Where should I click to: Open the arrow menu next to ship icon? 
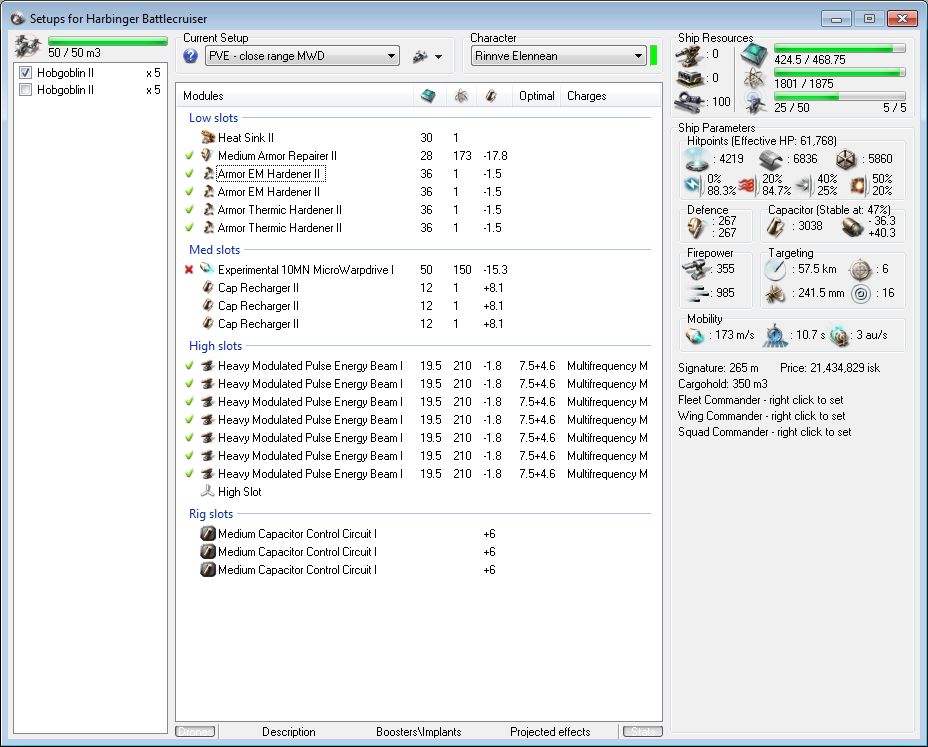439,57
